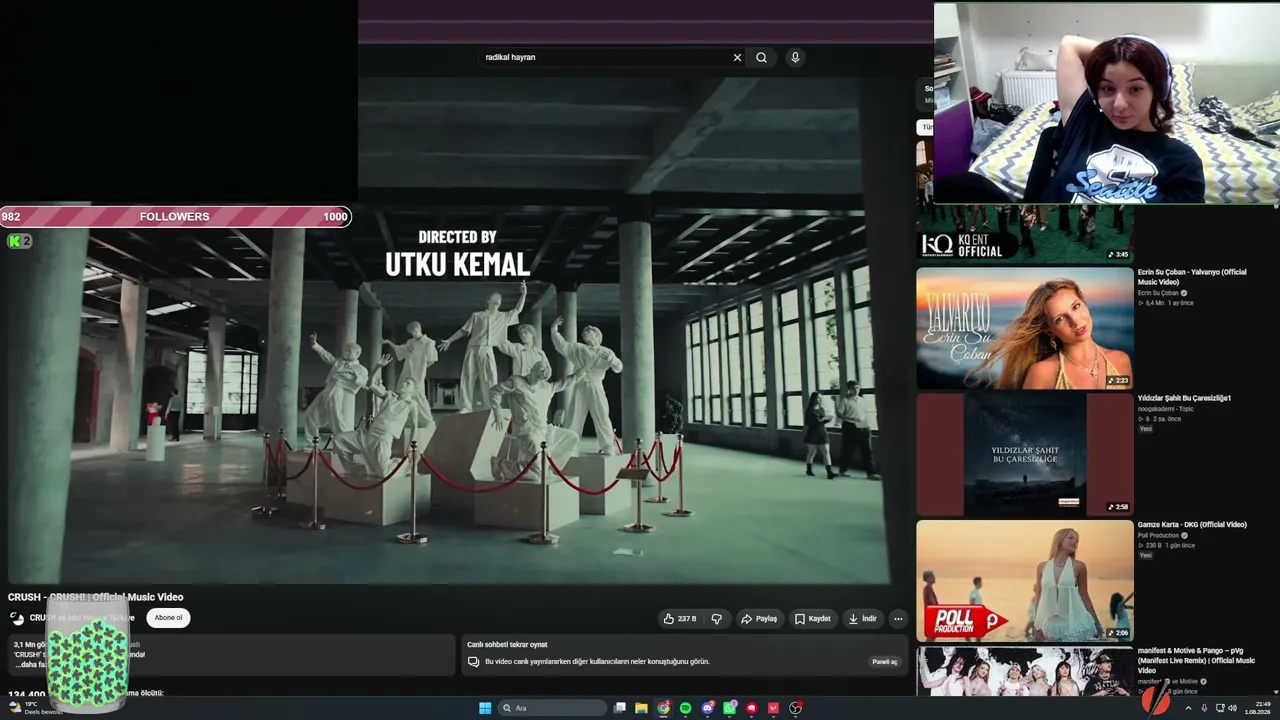Screen dimensions: 1280x720
Task: Open 'Yıldızlar Şahit Bu Çaresizliğe1' video title
Action: coord(1184,398)
